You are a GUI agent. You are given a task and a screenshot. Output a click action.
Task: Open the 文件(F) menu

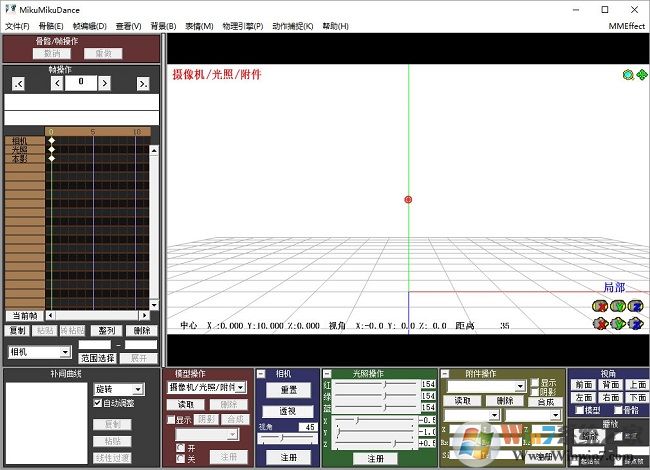tap(17, 26)
